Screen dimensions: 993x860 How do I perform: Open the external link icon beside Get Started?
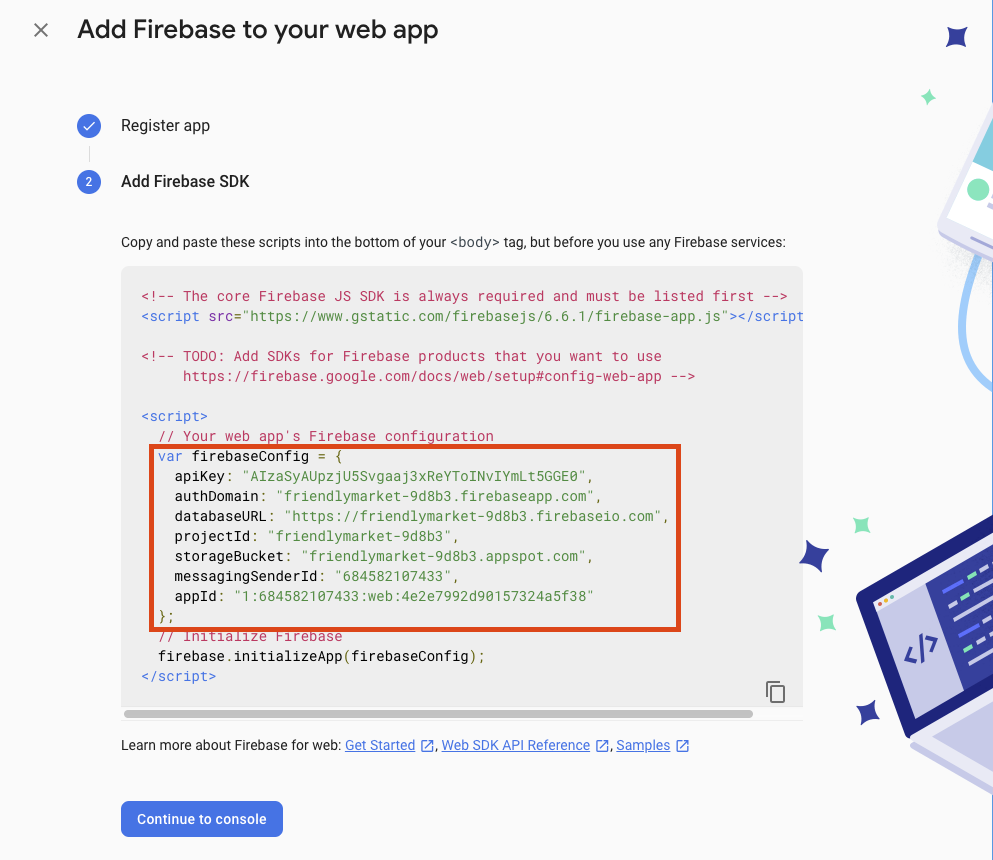(x=427, y=746)
